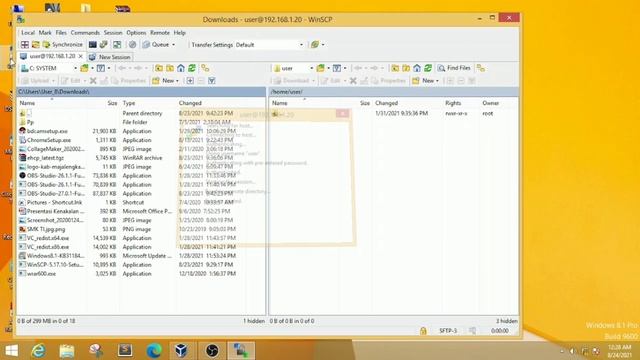Select the SMK TI.jpg.png image
The image size is (640, 360).
(x=46, y=229)
